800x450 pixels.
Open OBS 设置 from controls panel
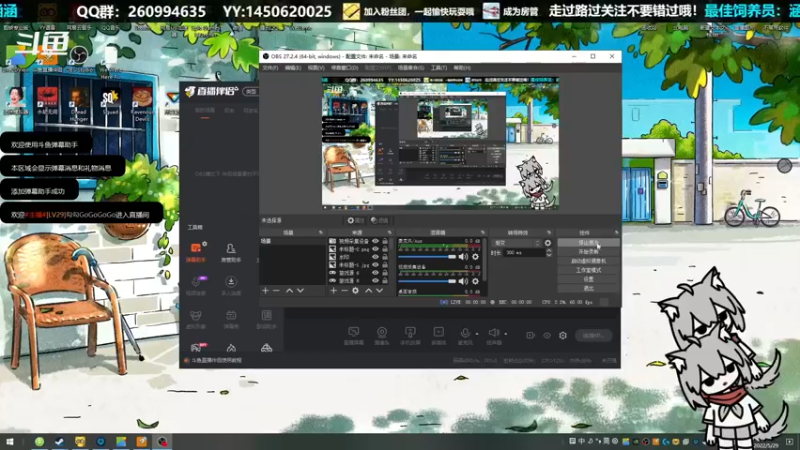(x=588, y=280)
